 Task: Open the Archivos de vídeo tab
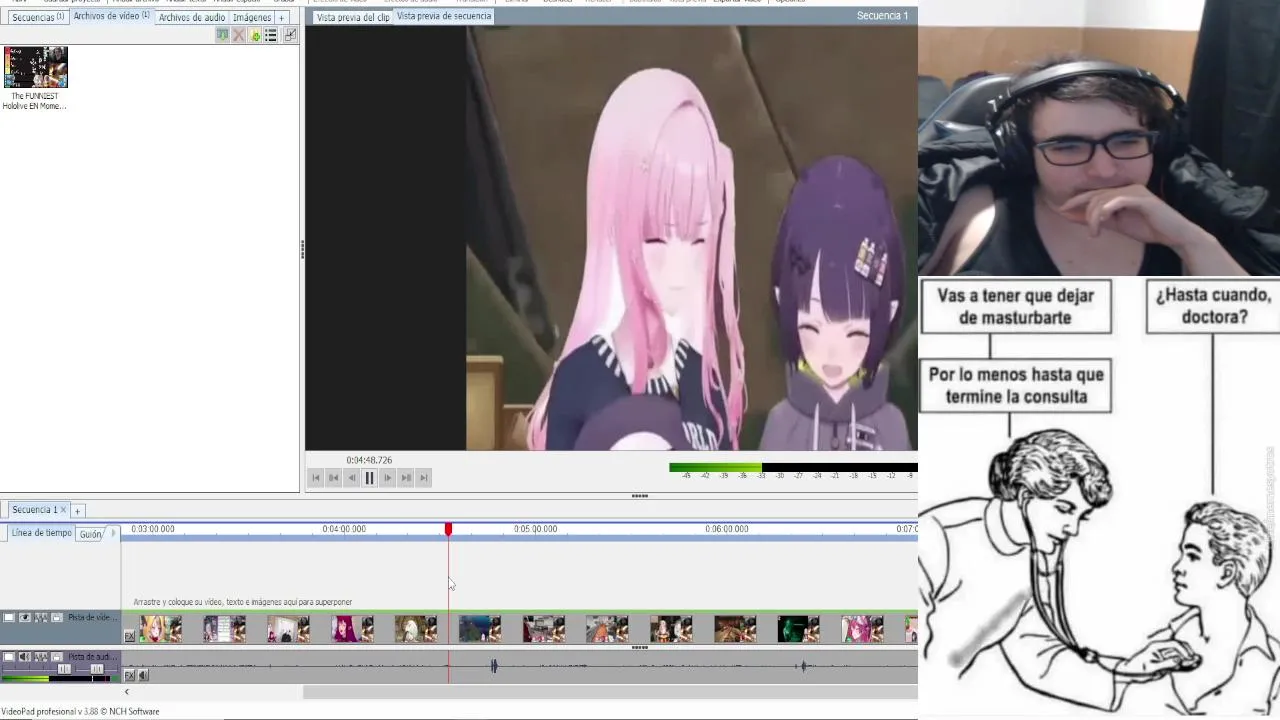point(111,16)
